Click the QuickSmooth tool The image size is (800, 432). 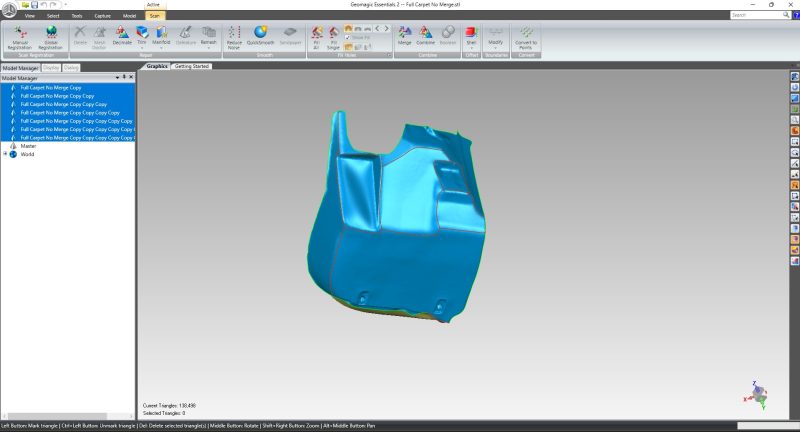click(x=263, y=37)
